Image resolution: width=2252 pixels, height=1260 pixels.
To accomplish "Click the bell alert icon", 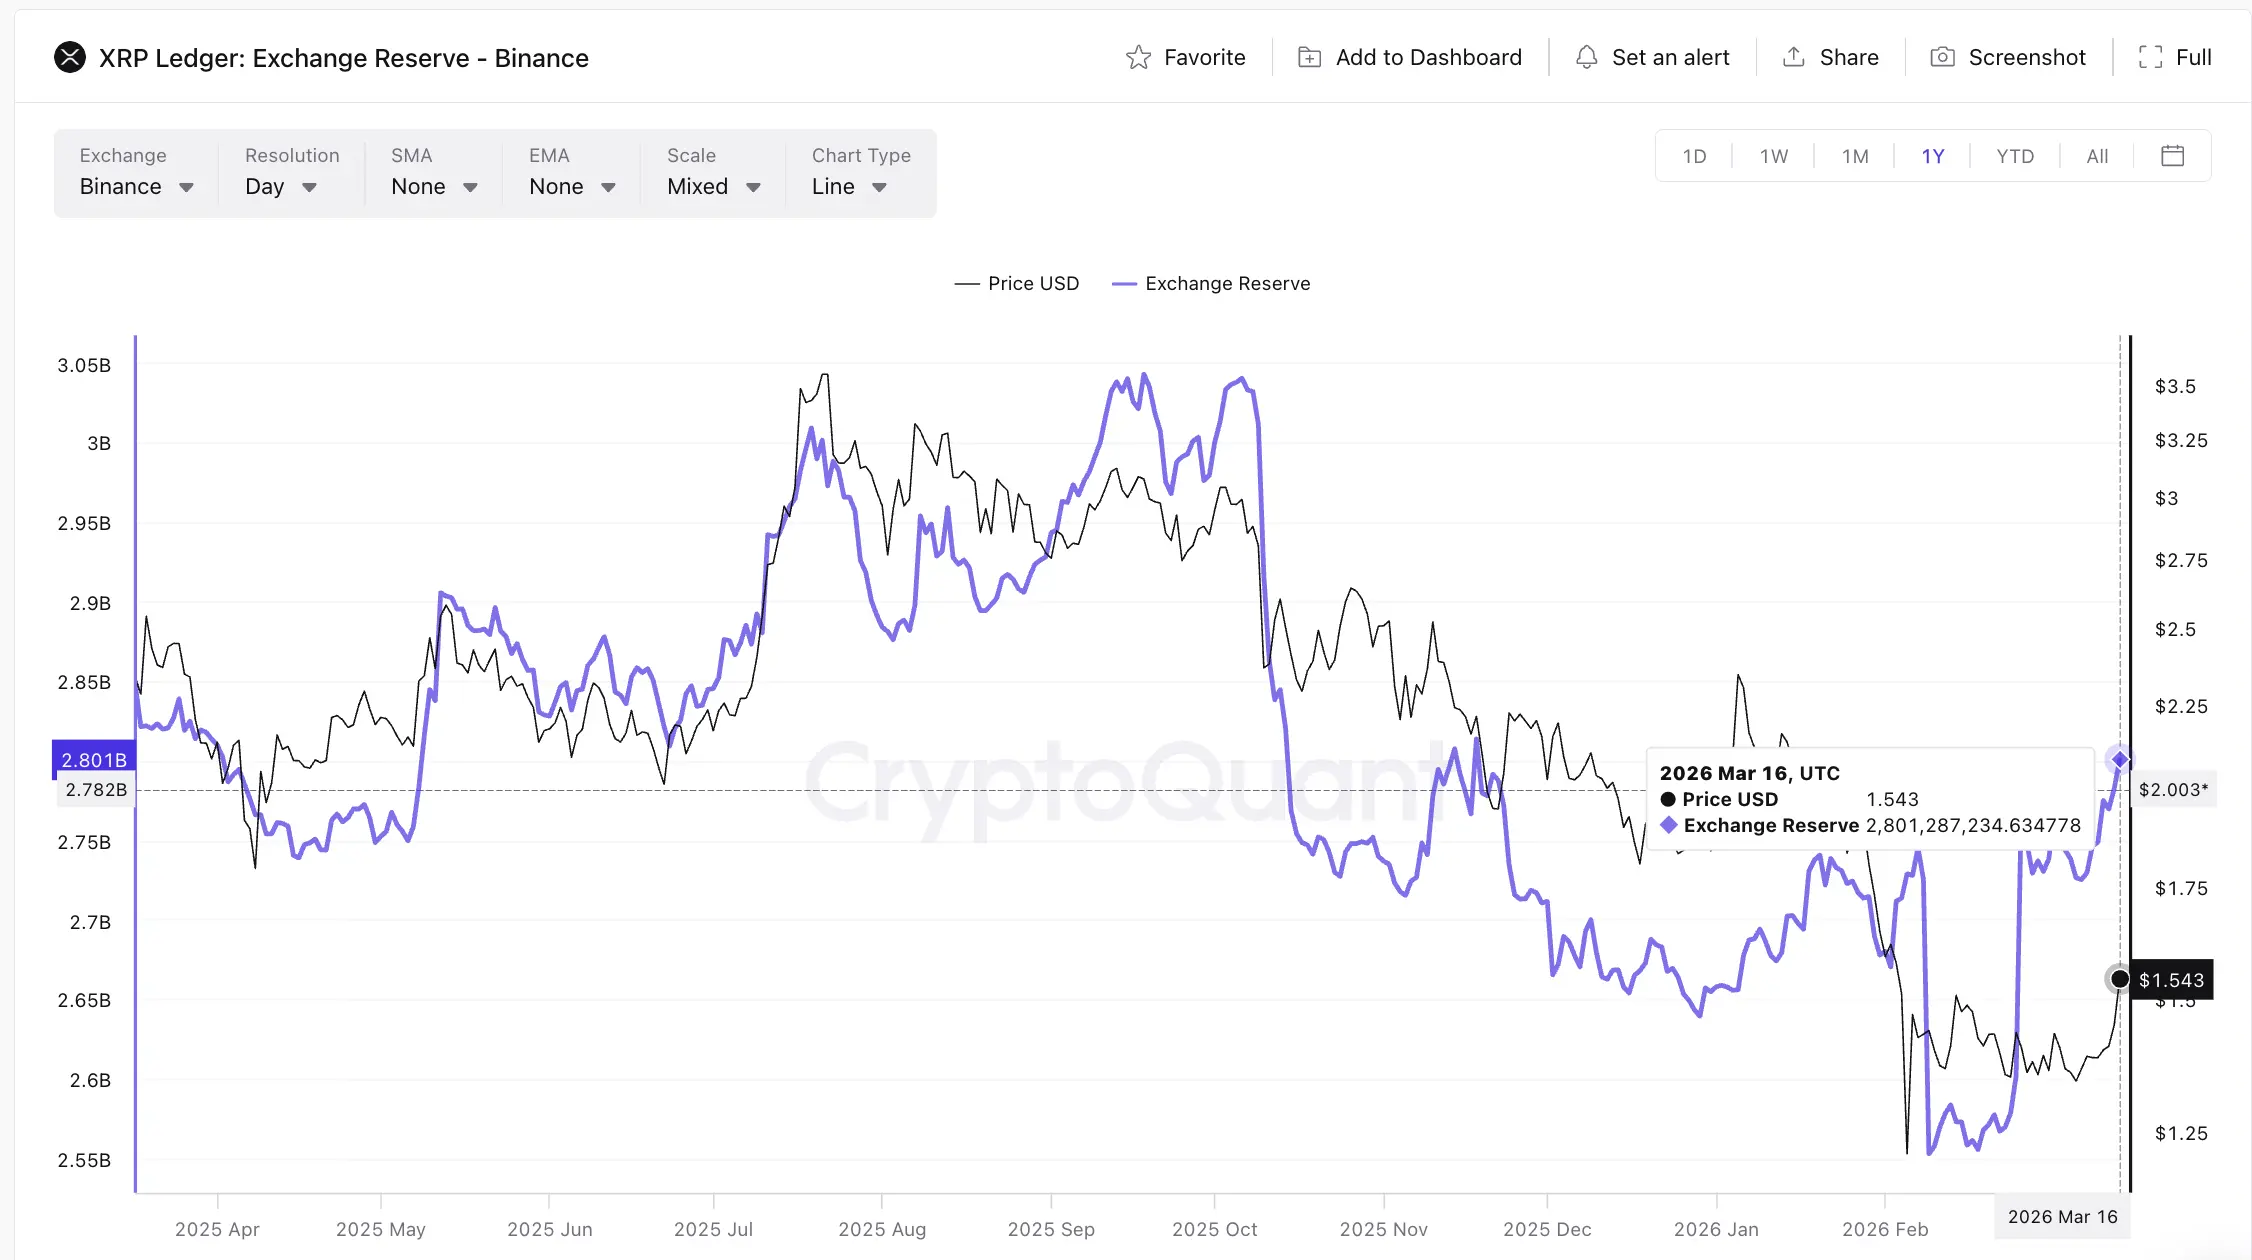I will [1586, 58].
